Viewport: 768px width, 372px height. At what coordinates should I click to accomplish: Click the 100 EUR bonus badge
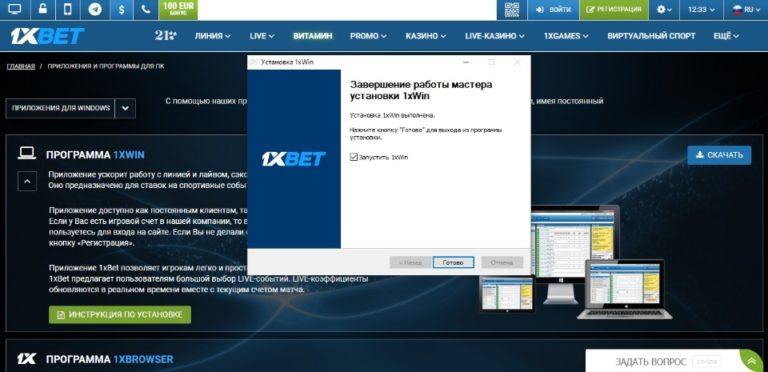(x=178, y=9)
